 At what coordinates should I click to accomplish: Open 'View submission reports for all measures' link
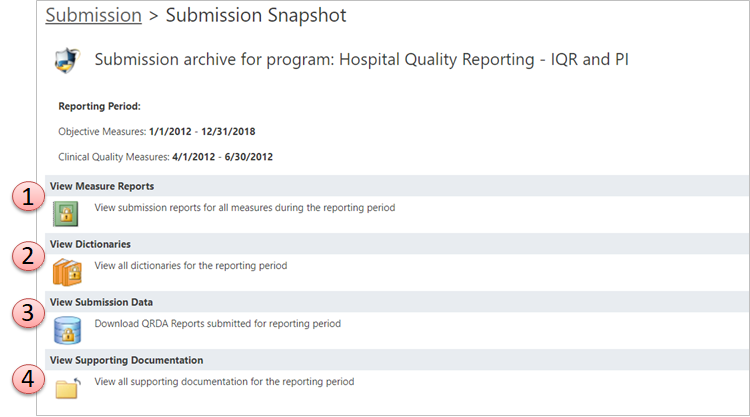click(x=245, y=208)
